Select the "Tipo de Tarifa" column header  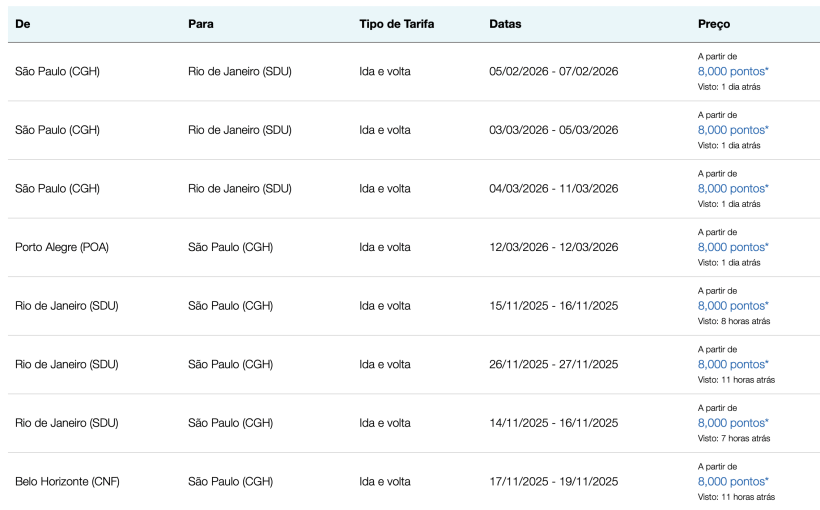pyautogui.click(x=397, y=23)
